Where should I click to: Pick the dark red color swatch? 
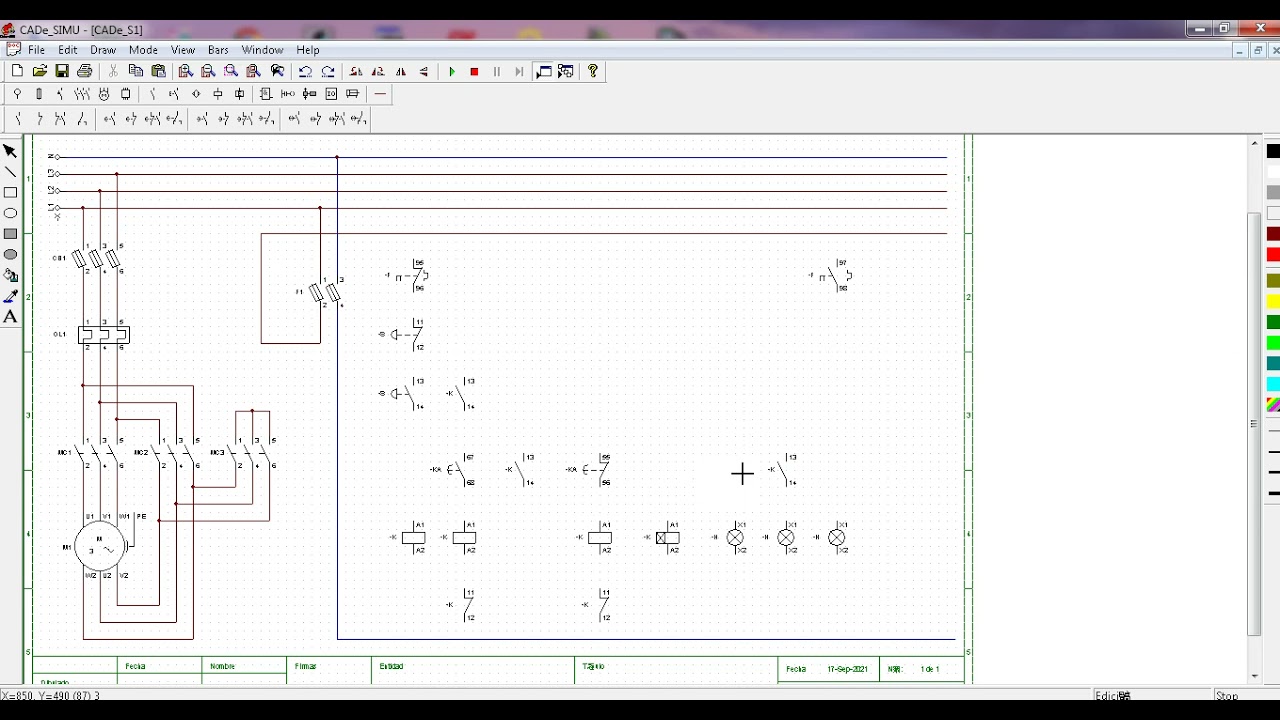pyautogui.click(x=1273, y=234)
